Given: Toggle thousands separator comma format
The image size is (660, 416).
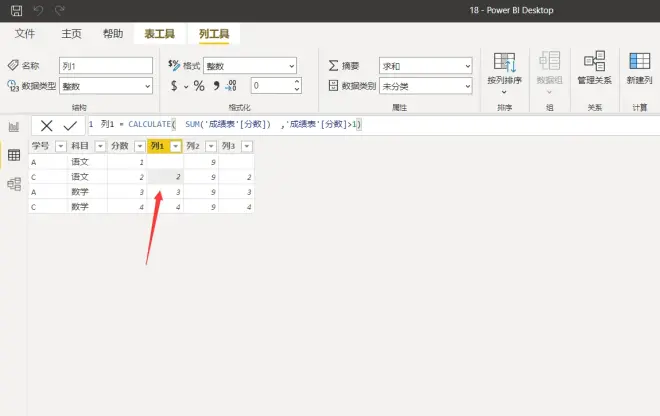Looking at the screenshot, I should coord(215,86).
